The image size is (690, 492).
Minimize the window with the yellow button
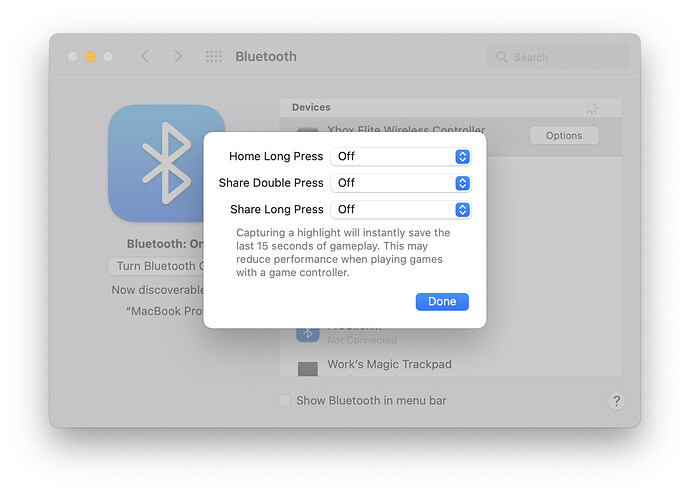[90, 57]
